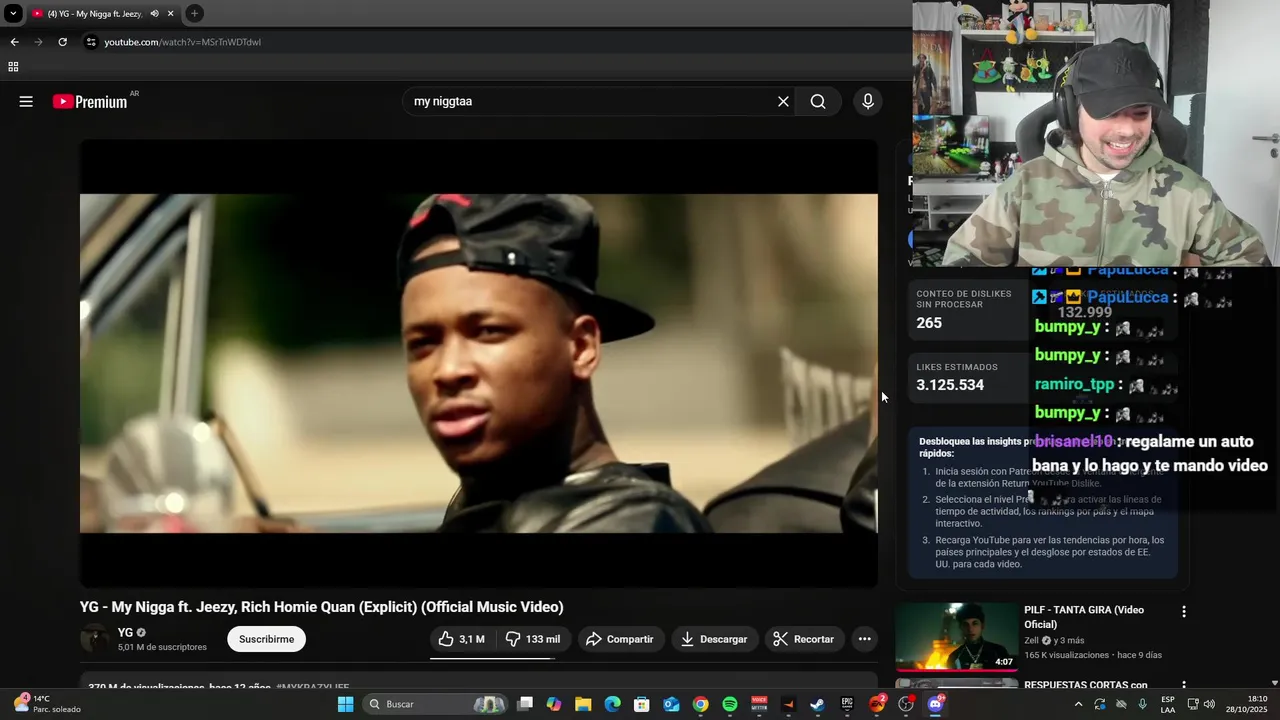Screen dimensions: 1280x720
Task: Switch to Chrome on the taskbar
Action: coord(700,704)
